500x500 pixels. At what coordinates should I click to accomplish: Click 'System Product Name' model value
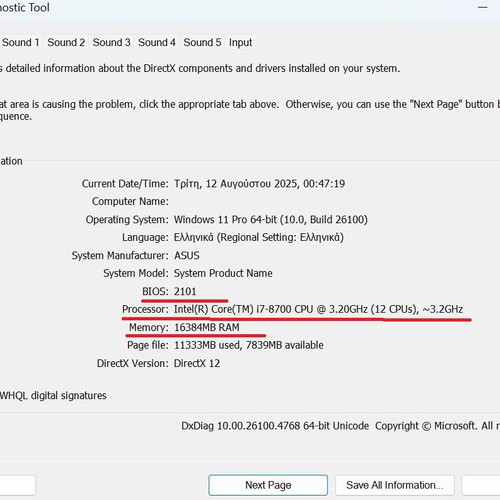coord(223,273)
